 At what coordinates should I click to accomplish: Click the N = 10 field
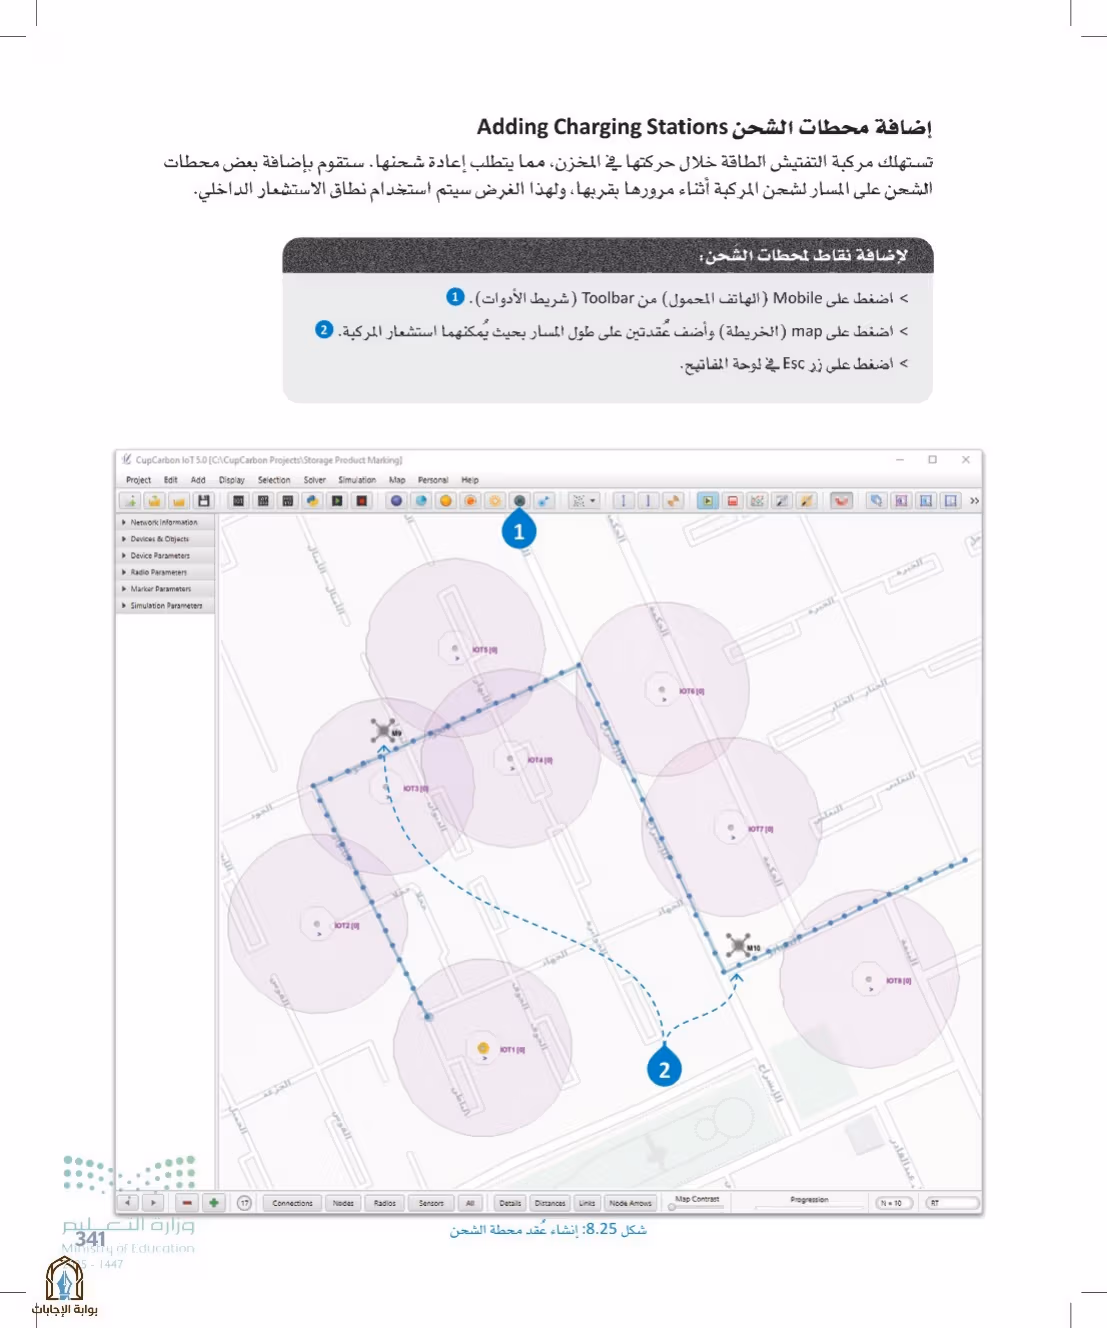(892, 1203)
